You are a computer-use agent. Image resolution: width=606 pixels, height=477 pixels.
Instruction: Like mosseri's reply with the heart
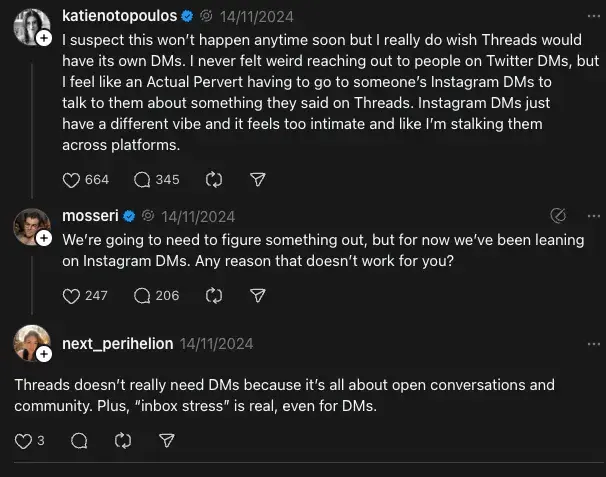point(71,296)
